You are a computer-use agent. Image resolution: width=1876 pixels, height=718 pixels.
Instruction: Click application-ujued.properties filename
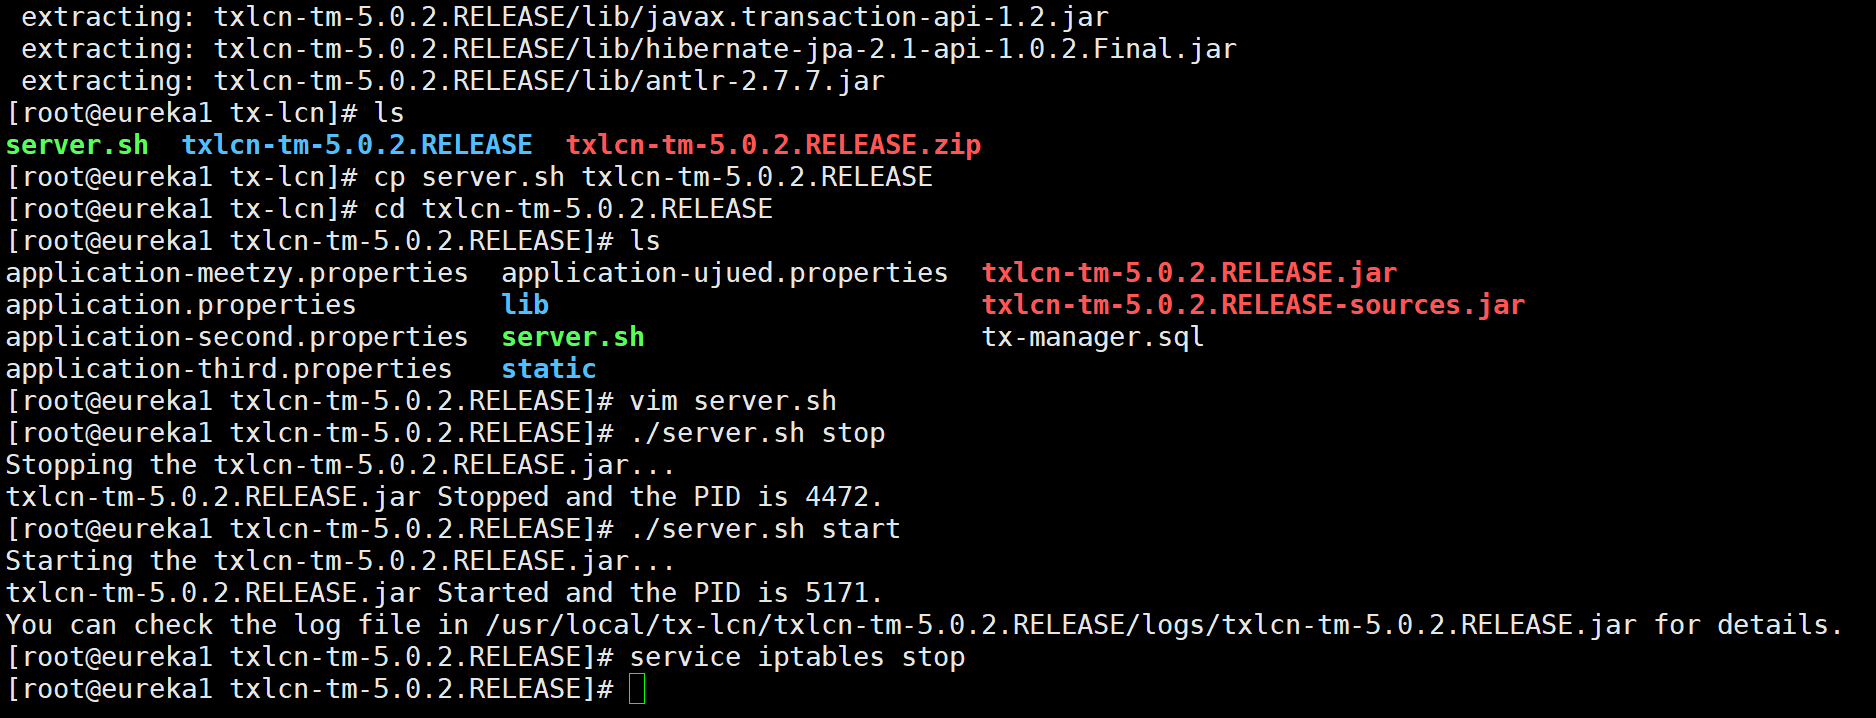point(725,273)
